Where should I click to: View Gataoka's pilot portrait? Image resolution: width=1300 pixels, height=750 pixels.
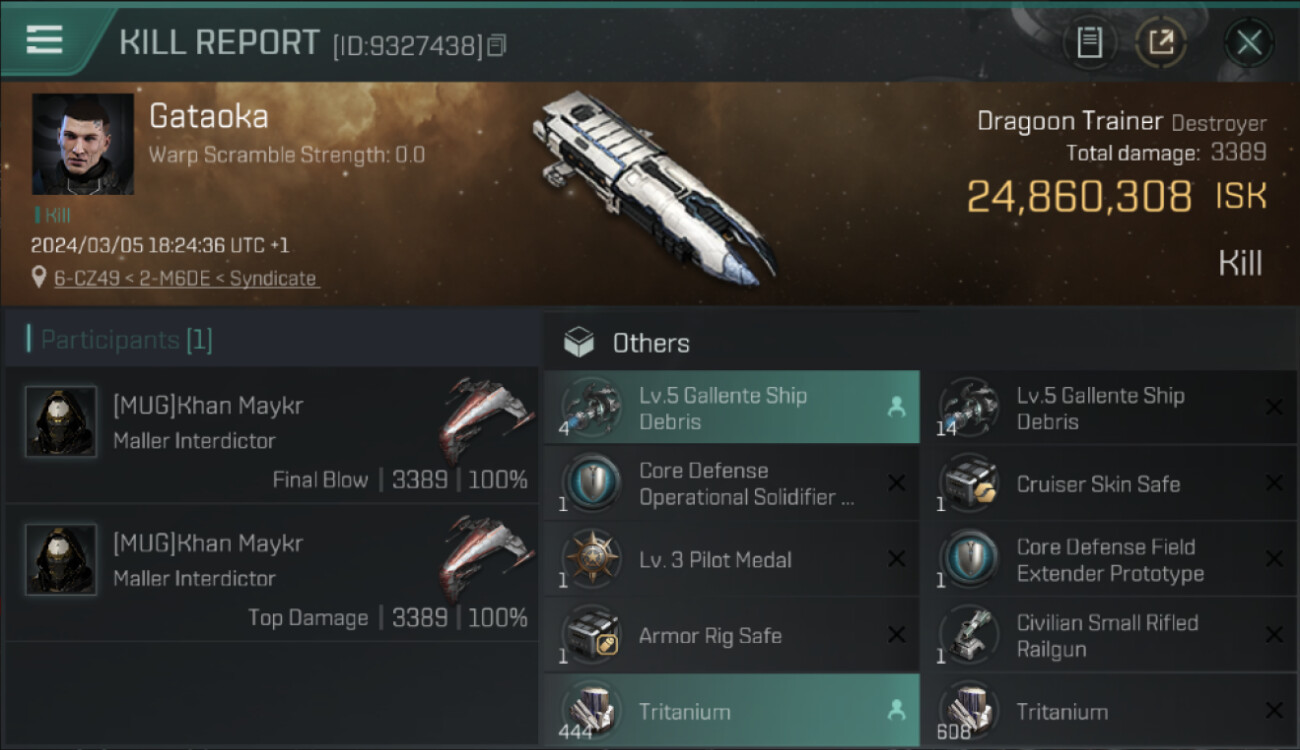tap(82, 144)
